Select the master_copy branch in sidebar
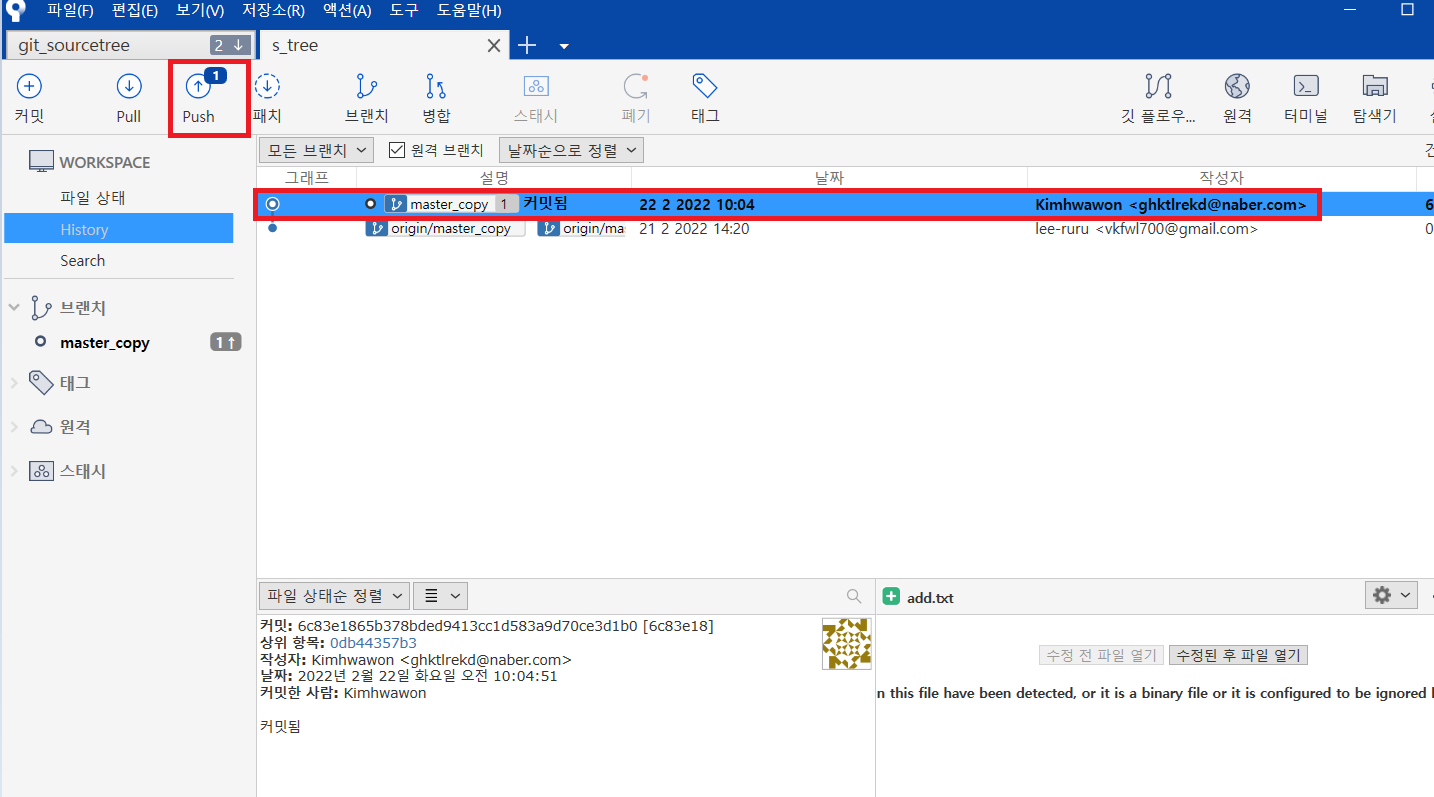 105,342
